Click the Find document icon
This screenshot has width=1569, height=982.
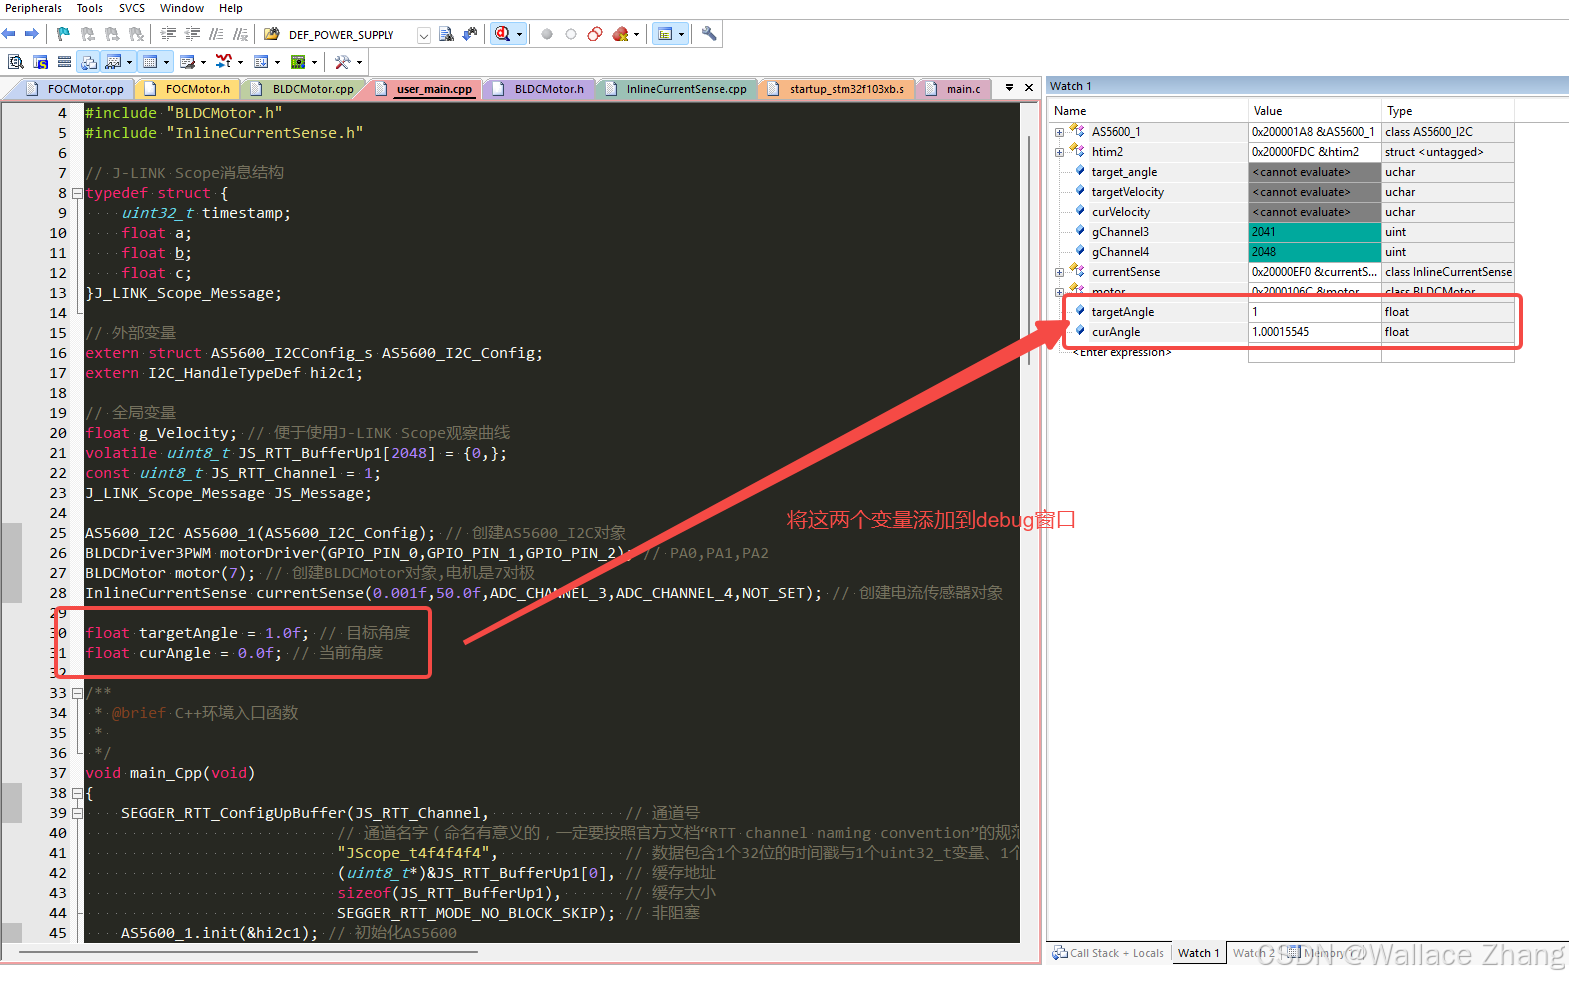(446, 34)
